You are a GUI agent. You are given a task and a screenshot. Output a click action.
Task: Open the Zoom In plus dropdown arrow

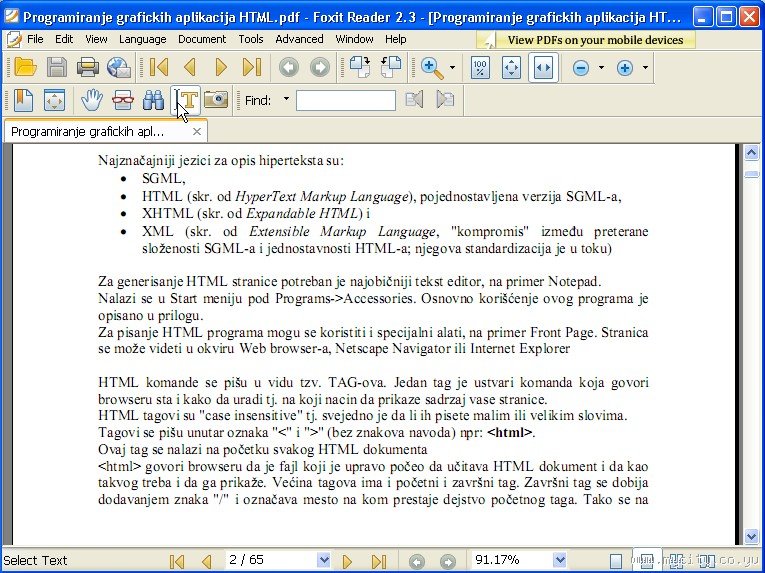click(645, 68)
